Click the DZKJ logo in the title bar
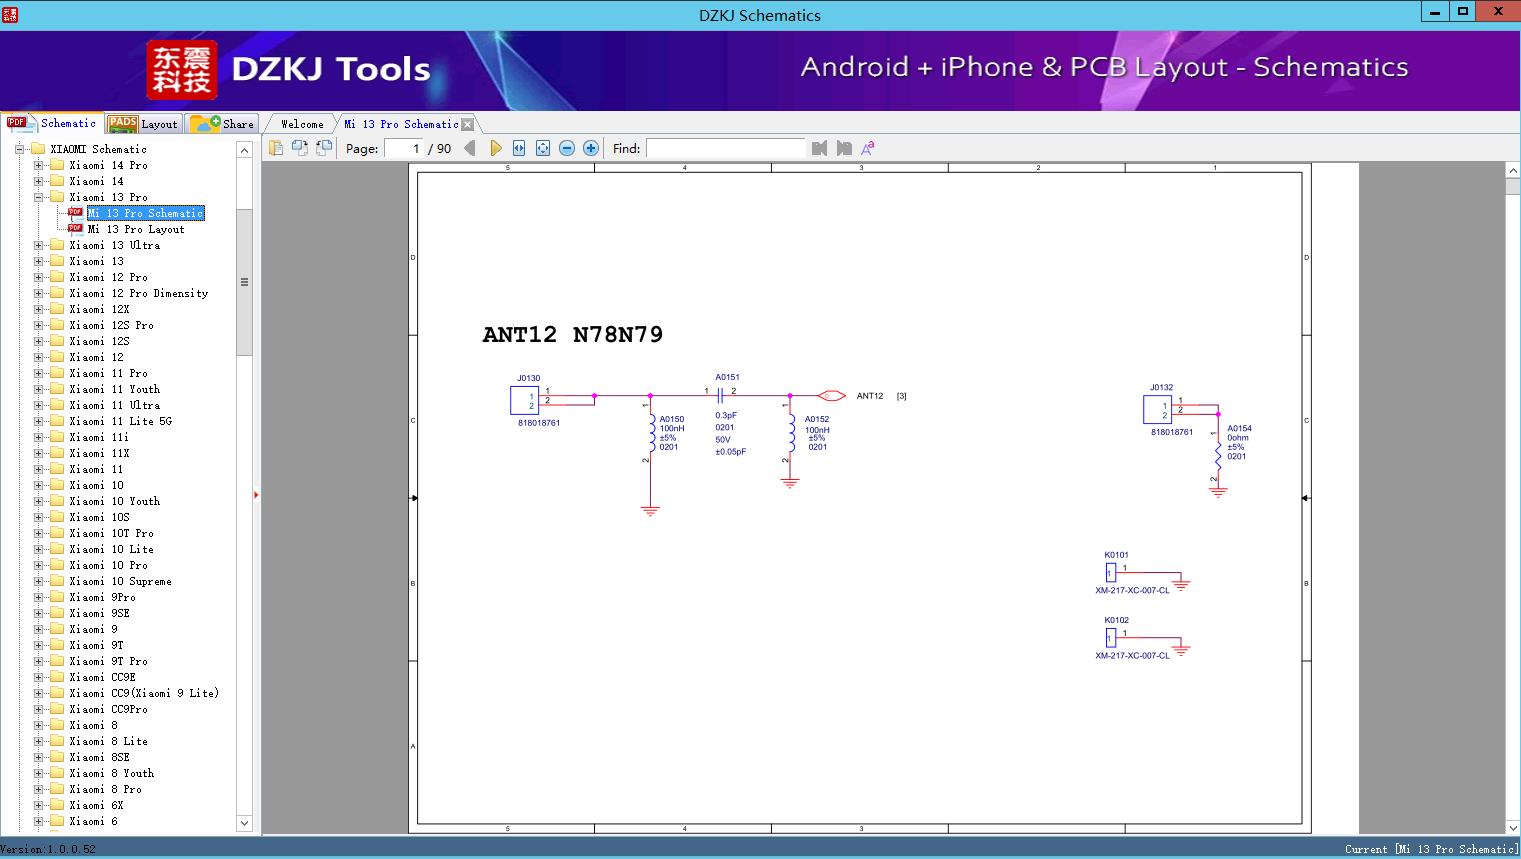 (10, 14)
